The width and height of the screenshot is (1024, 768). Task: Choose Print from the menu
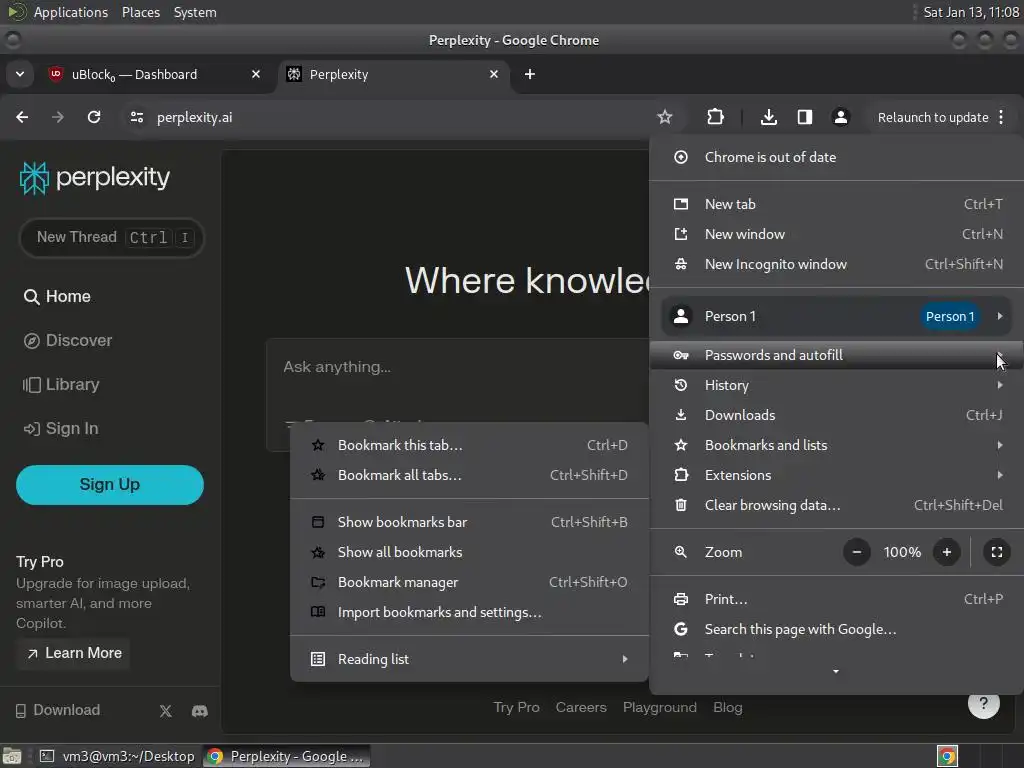(837, 599)
